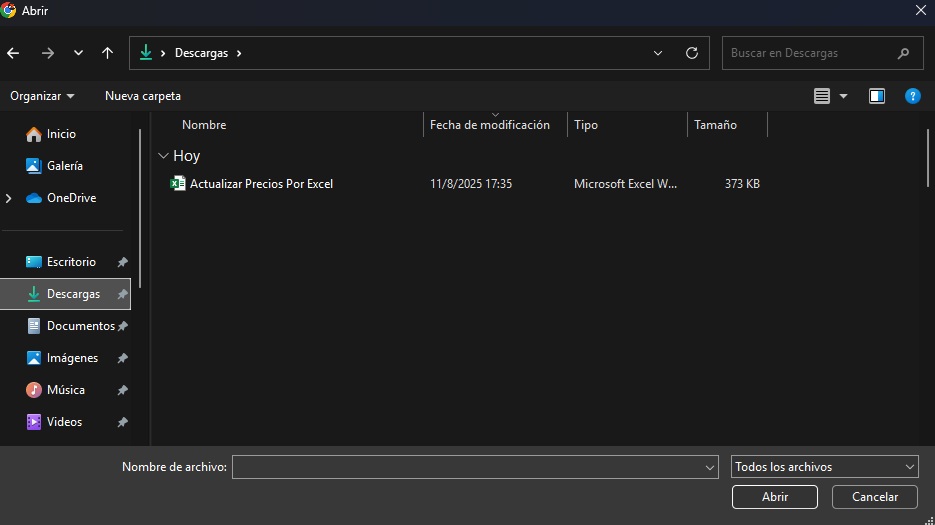Open the Organizar menu
The image size is (935, 525).
(42, 96)
